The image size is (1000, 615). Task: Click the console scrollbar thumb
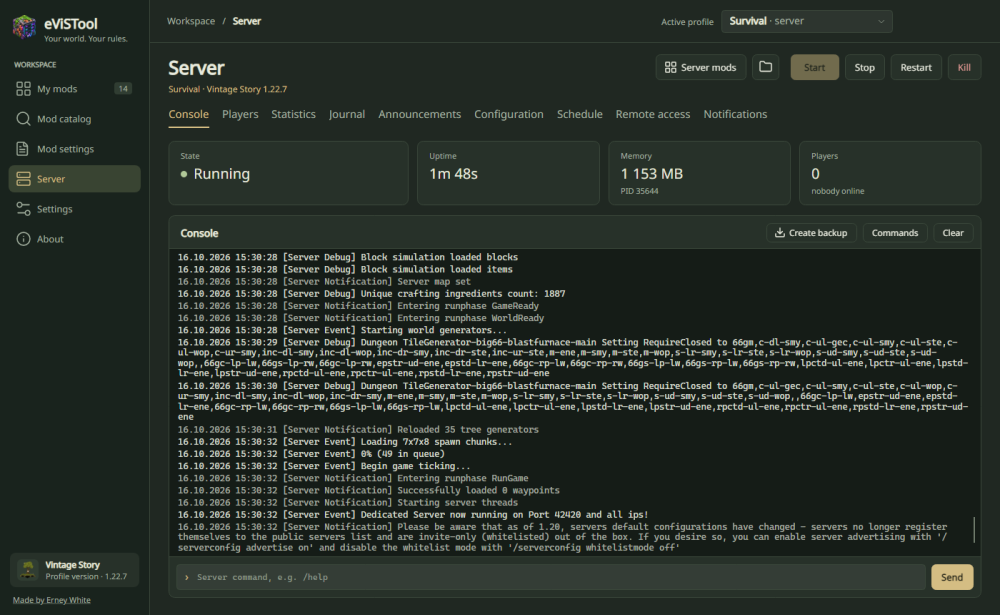974,530
